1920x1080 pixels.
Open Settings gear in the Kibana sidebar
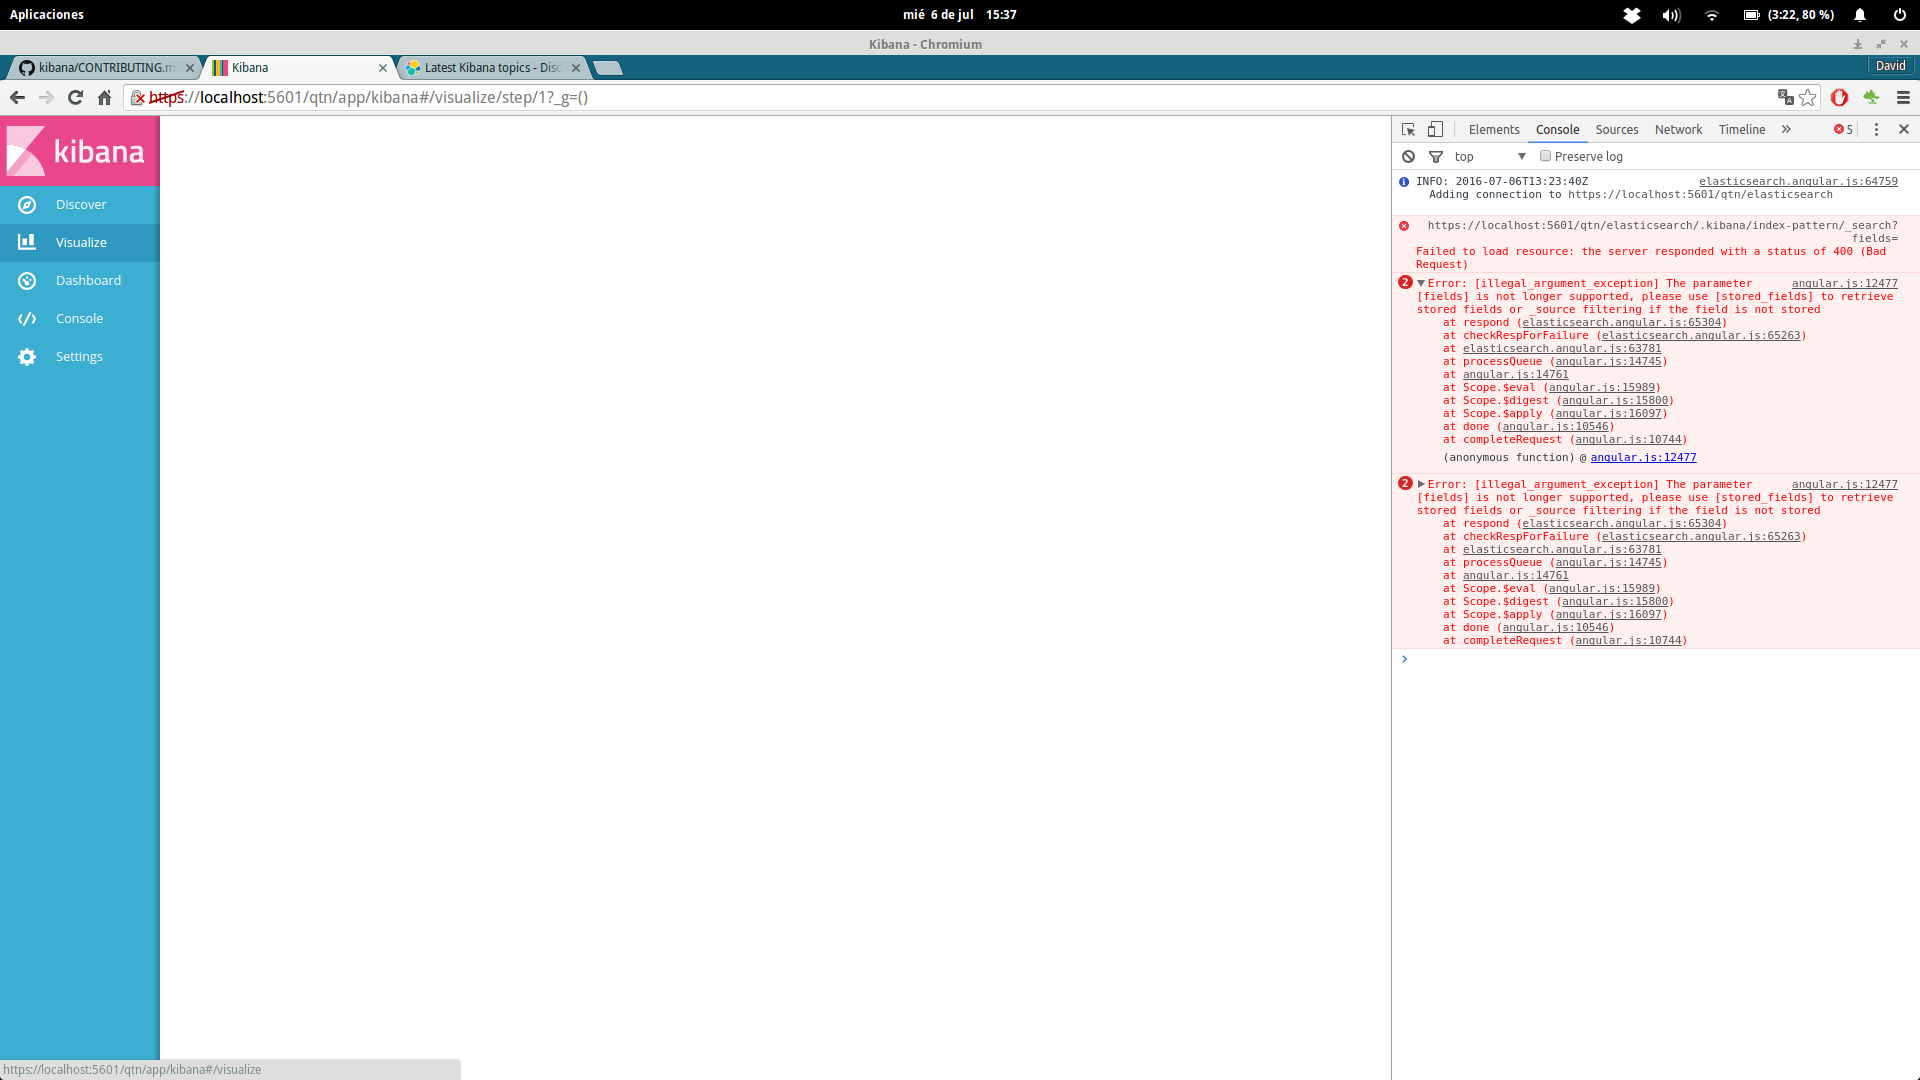click(79, 356)
